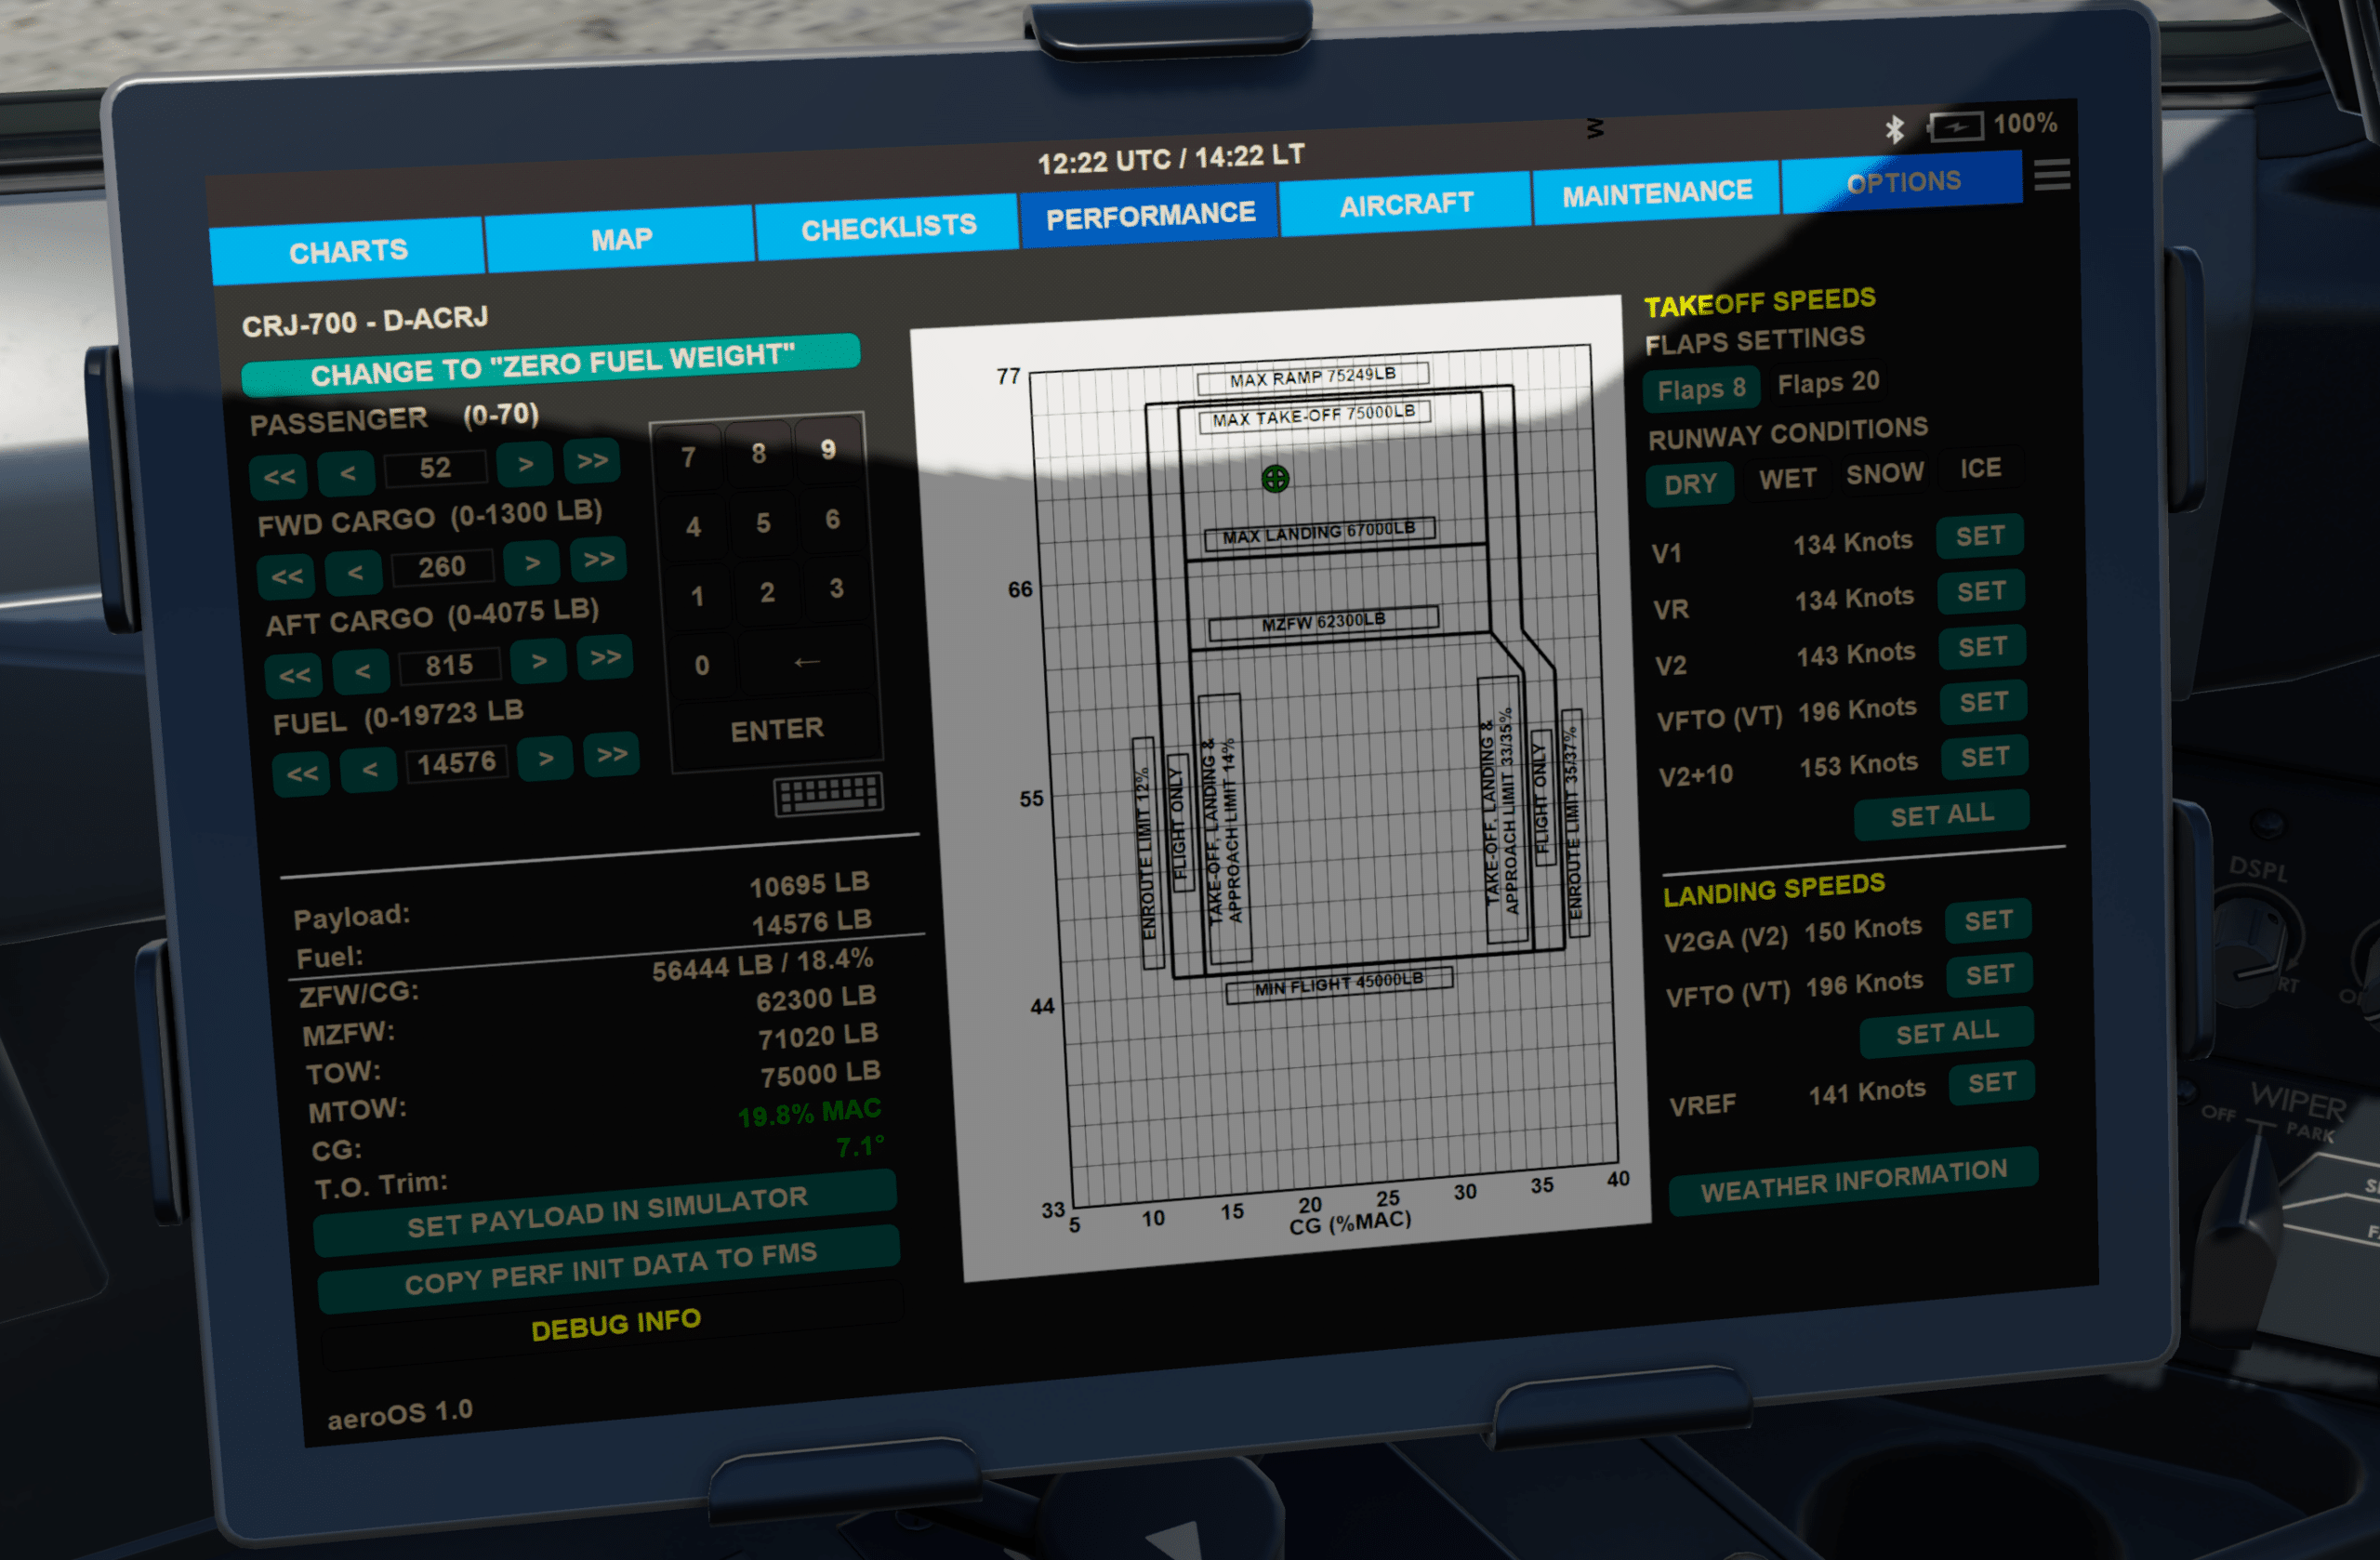The image size is (2380, 1560).
Task: Click the fwd cargo value field 260
Action: point(442,567)
